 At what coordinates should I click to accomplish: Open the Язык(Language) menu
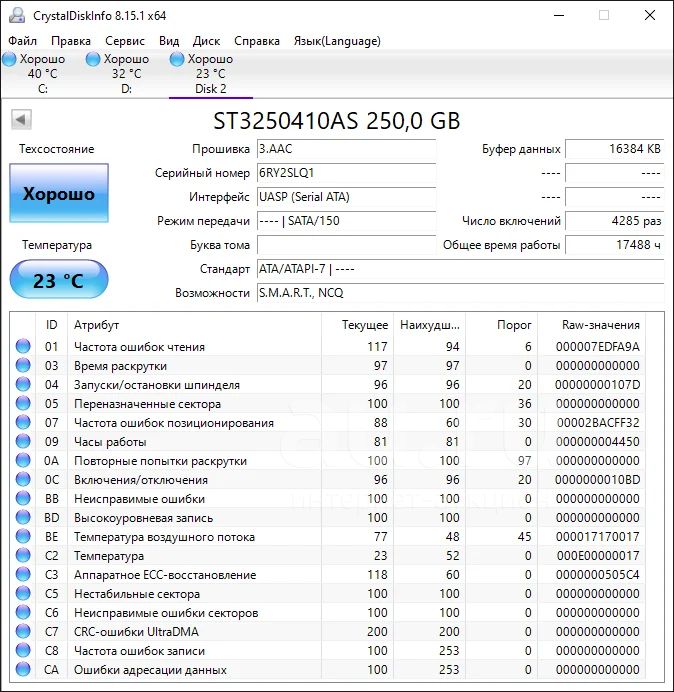336,41
